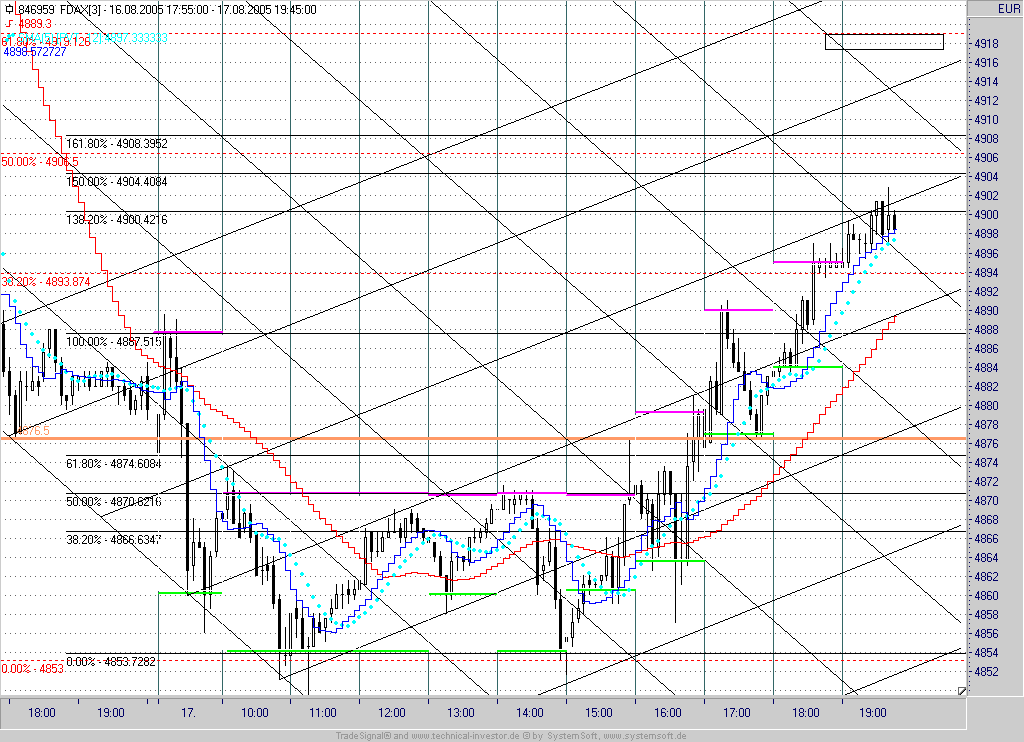Click the orange horizontal line at 4876.5
The height and width of the screenshot is (742, 1024).
tap(483, 438)
